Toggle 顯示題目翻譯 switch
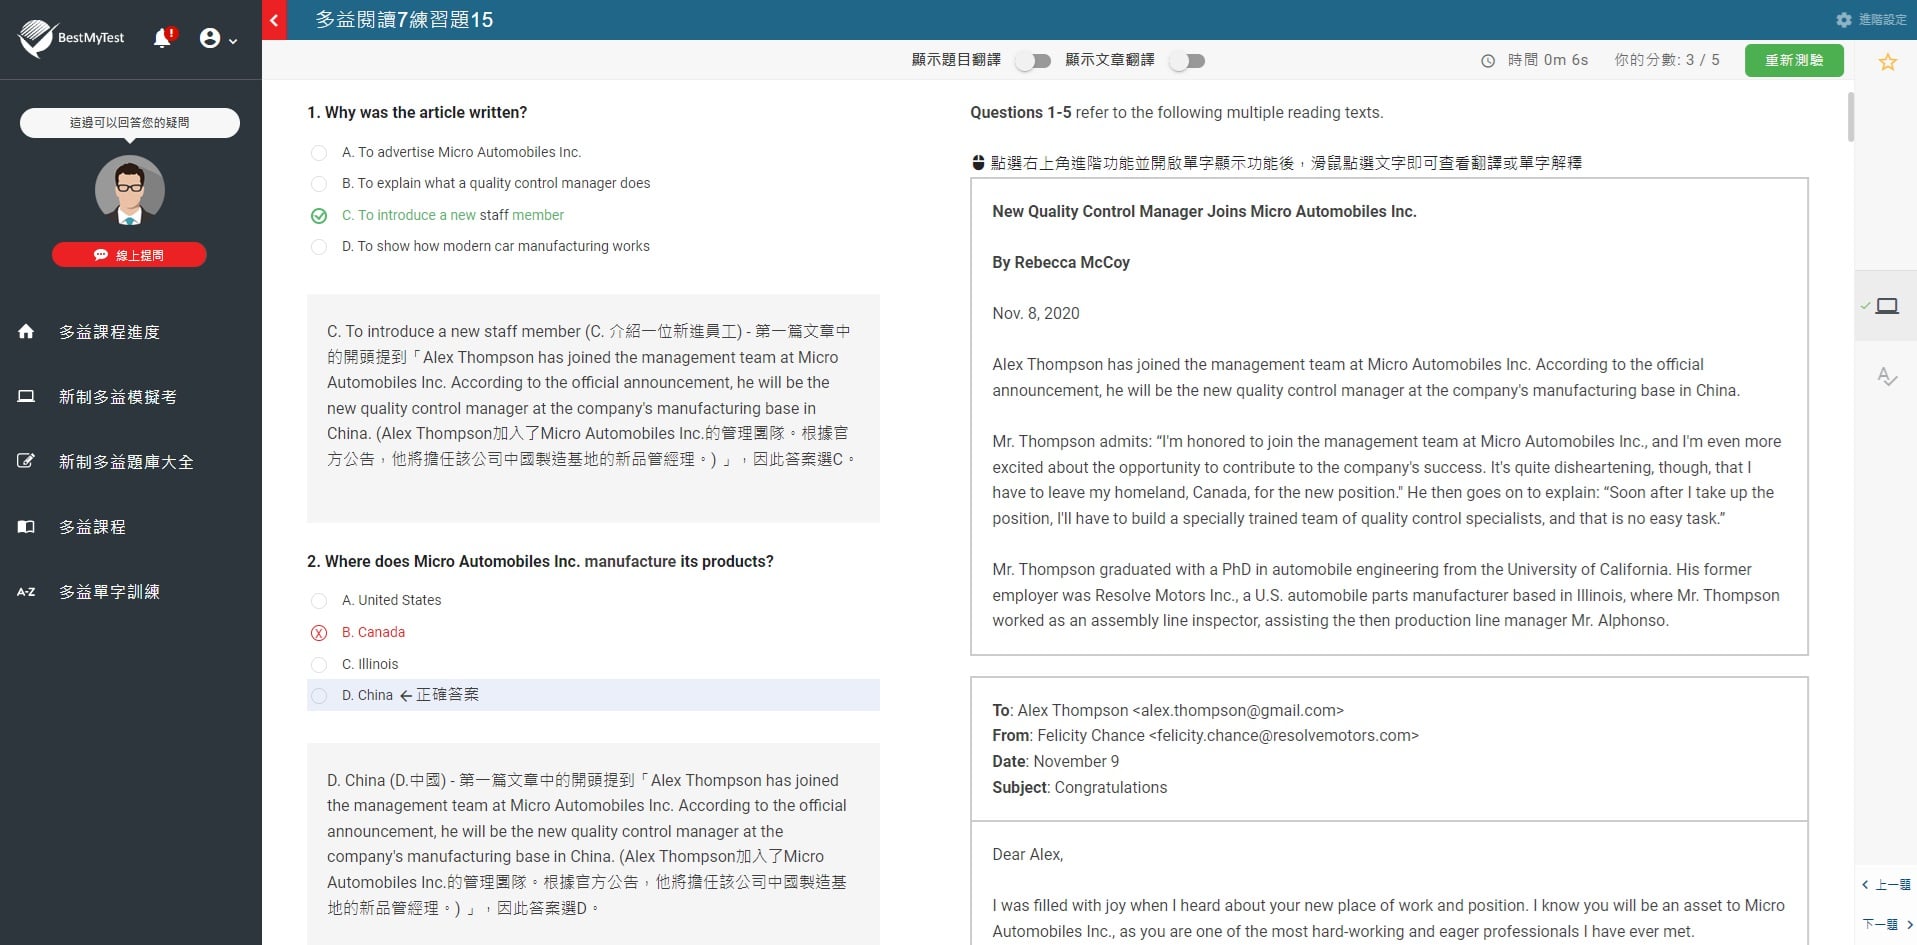This screenshot has width=1917, height=945. click(1033, 61)
